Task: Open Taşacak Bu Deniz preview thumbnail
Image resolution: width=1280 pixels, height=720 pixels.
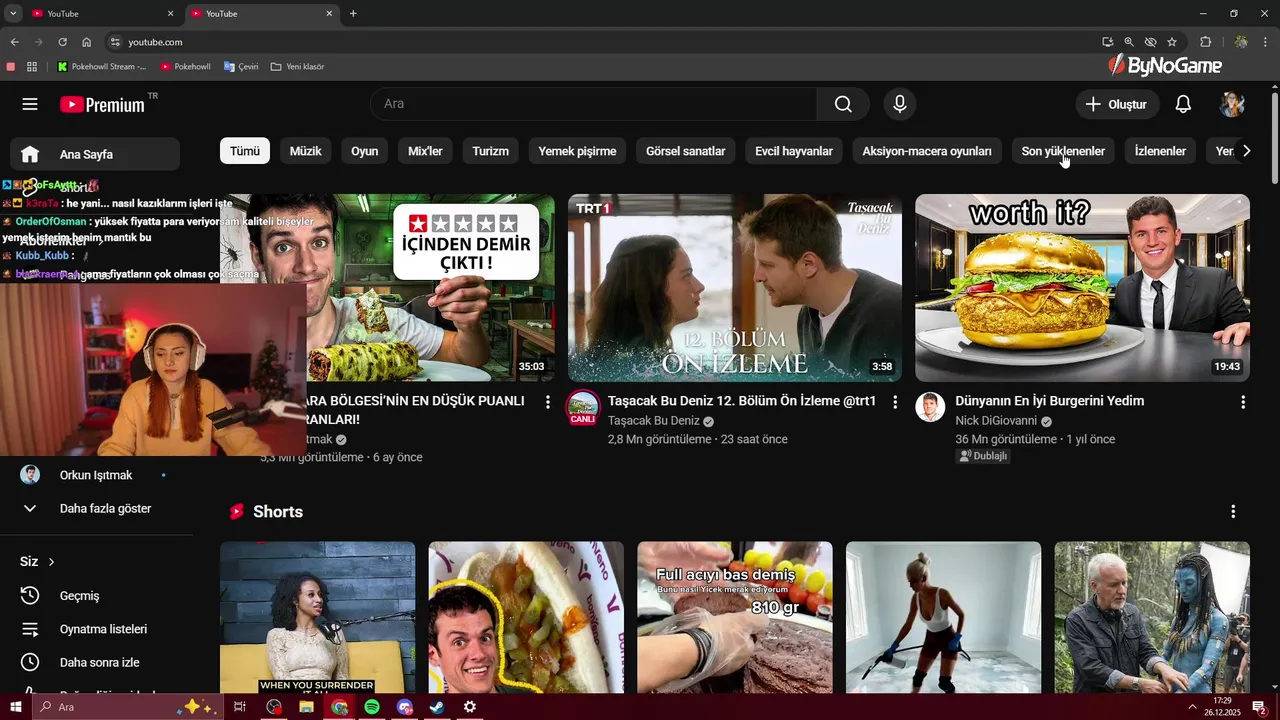Action: [x=735, y=288]
